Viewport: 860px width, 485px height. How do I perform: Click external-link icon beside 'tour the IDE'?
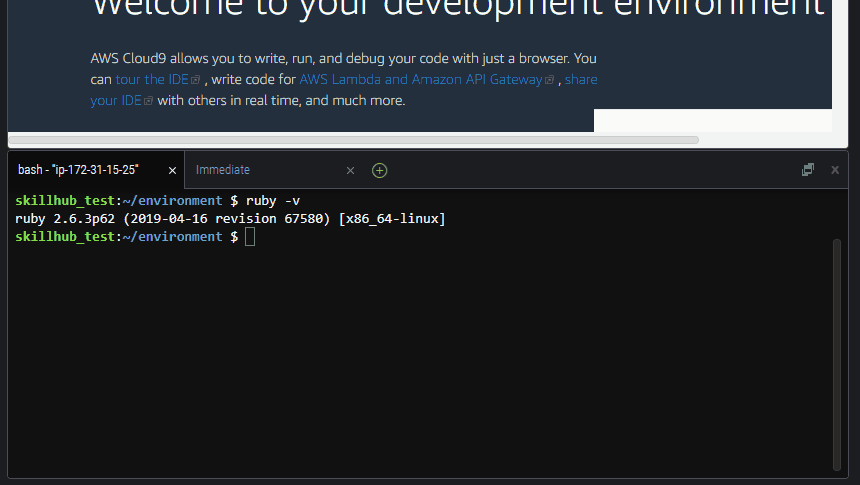coord(195,80)
